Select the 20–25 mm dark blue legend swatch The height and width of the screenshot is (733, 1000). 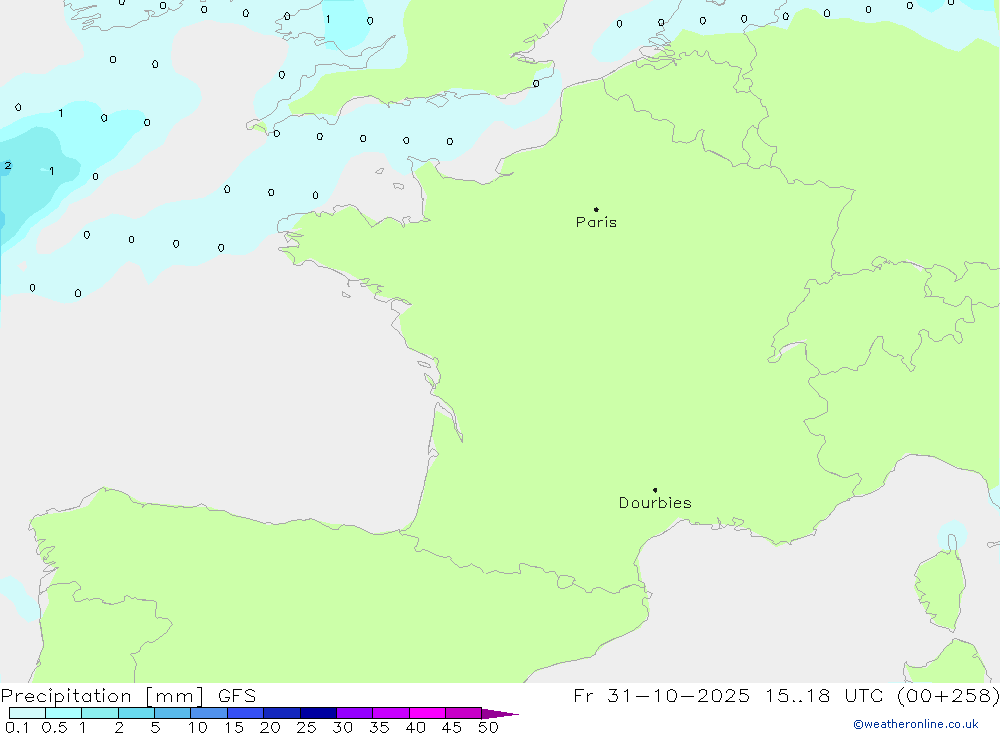pos(282,713)
